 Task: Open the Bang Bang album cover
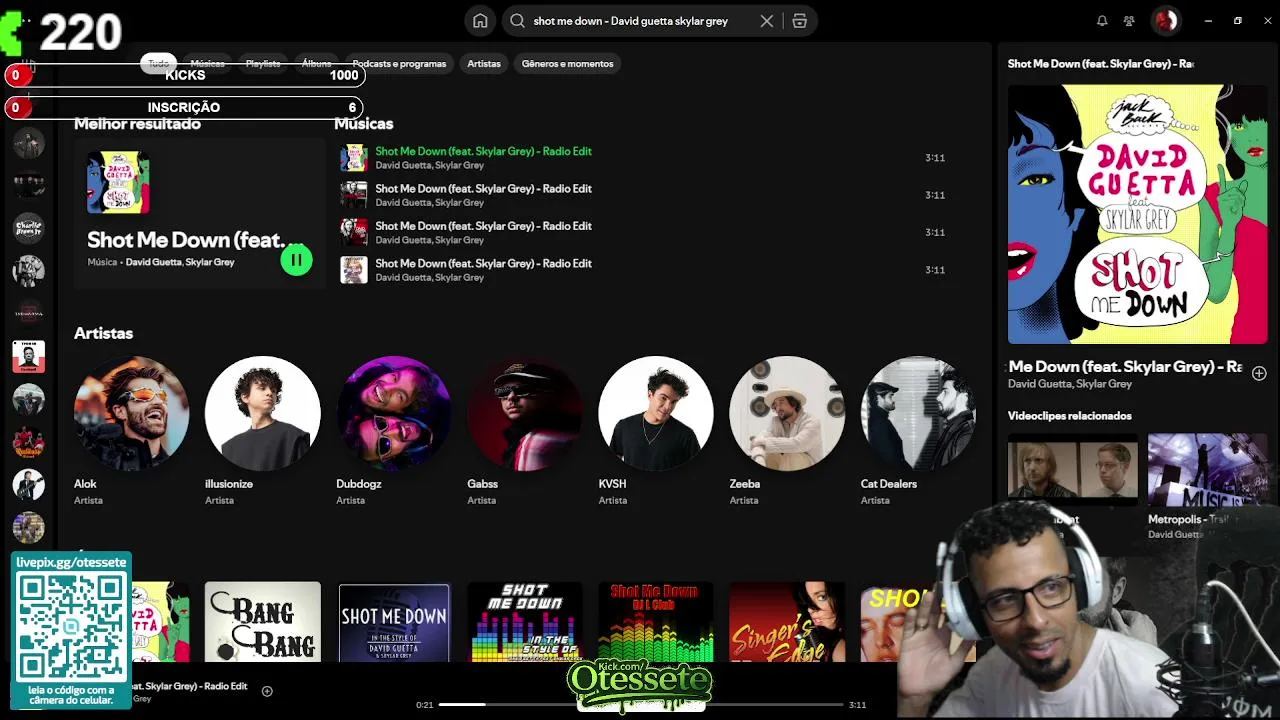263,622
